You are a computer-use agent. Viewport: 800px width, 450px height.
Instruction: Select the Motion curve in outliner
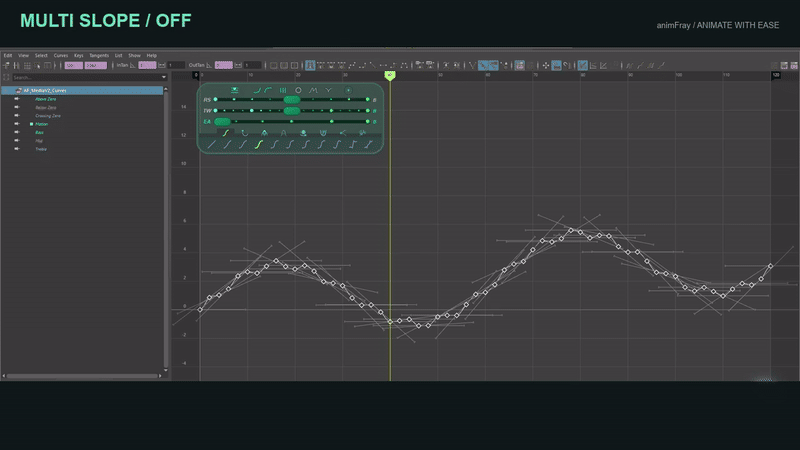[x=42, y=124]
